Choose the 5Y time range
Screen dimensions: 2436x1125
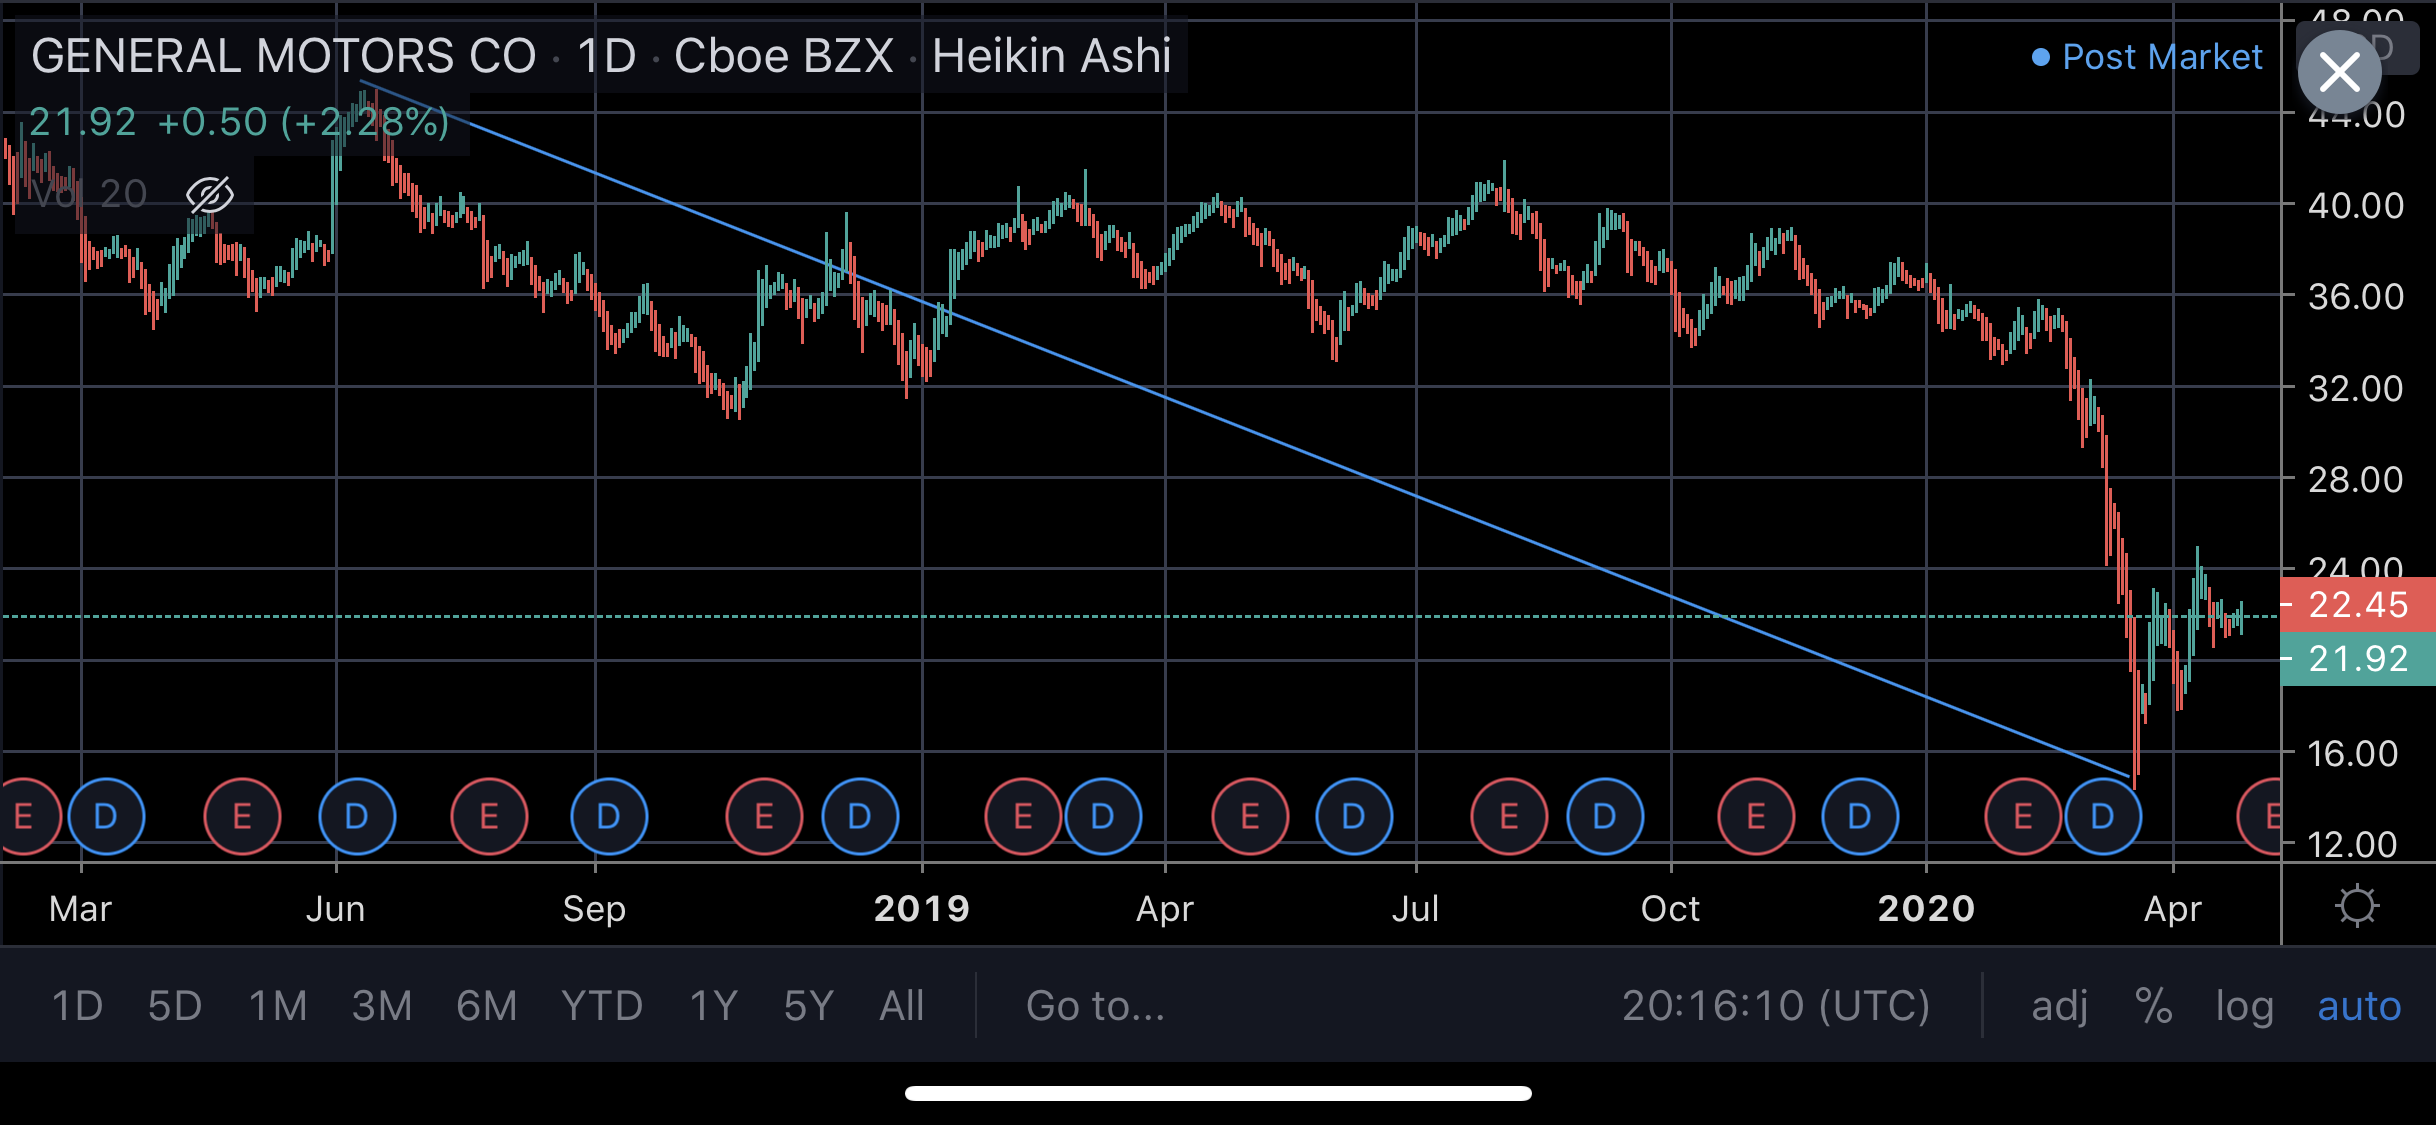click(808, 1006)
